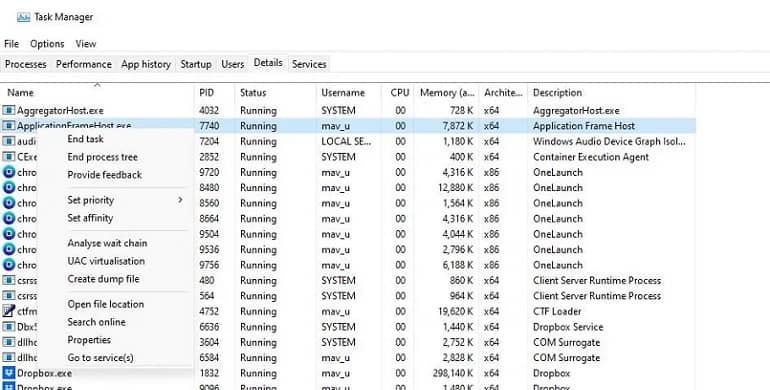Open the Options menu

47,44
